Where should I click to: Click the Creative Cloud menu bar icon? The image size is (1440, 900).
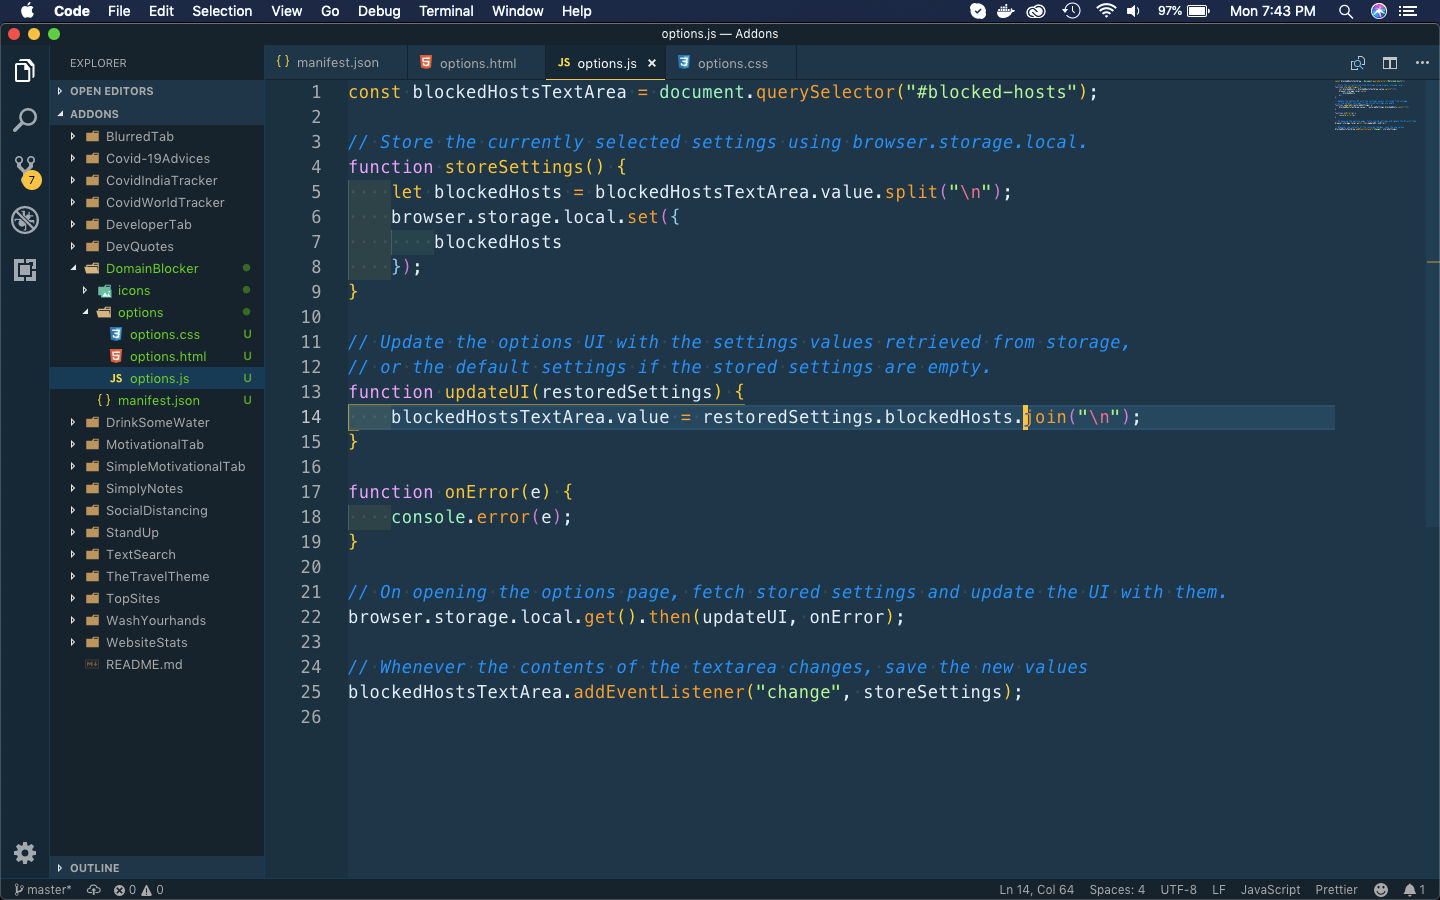point(1037,11)
